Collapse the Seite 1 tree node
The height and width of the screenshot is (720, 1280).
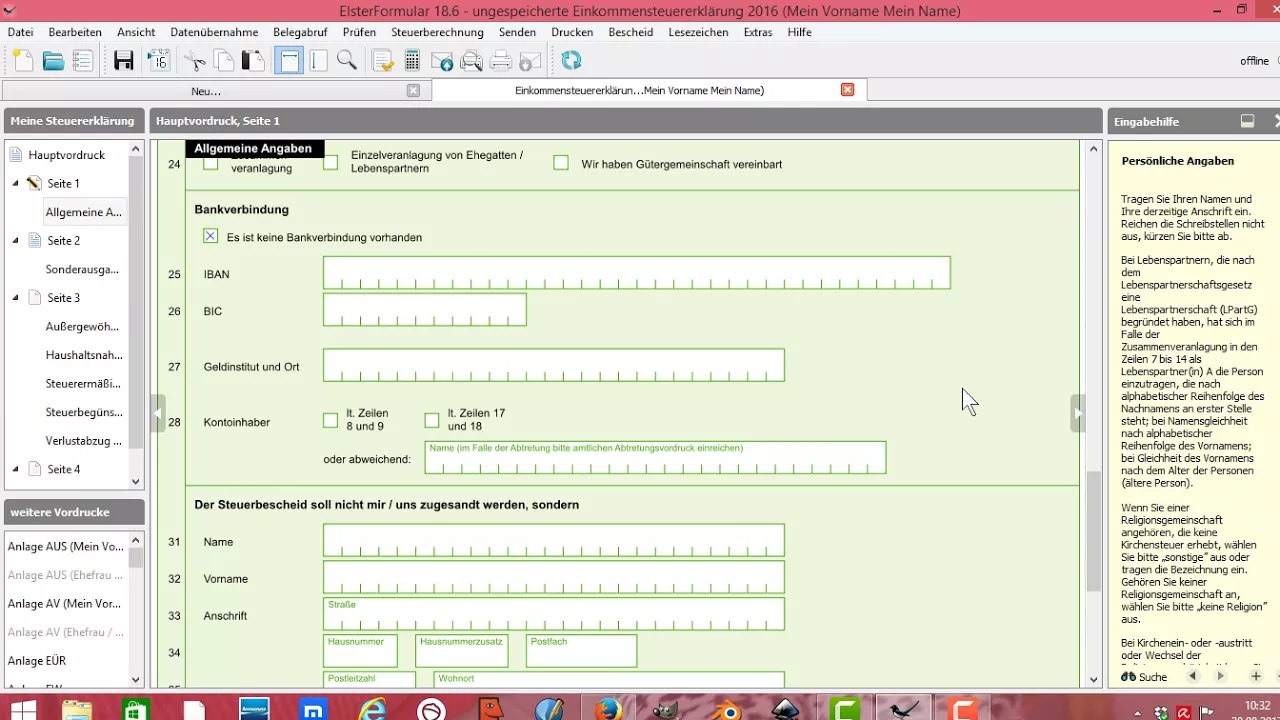[x=16, y=184]
